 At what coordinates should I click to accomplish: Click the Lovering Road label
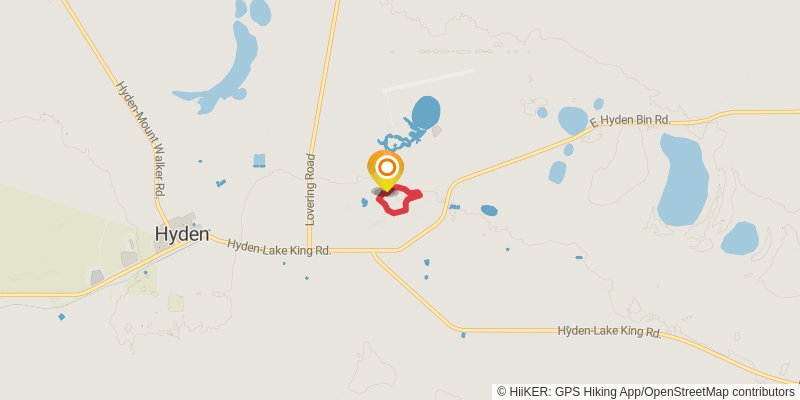310,189
